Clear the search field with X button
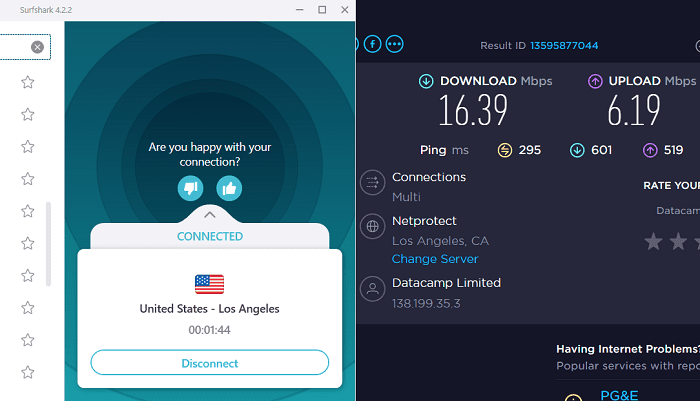This screenshot has height=401, width=700. click(37, 47)
